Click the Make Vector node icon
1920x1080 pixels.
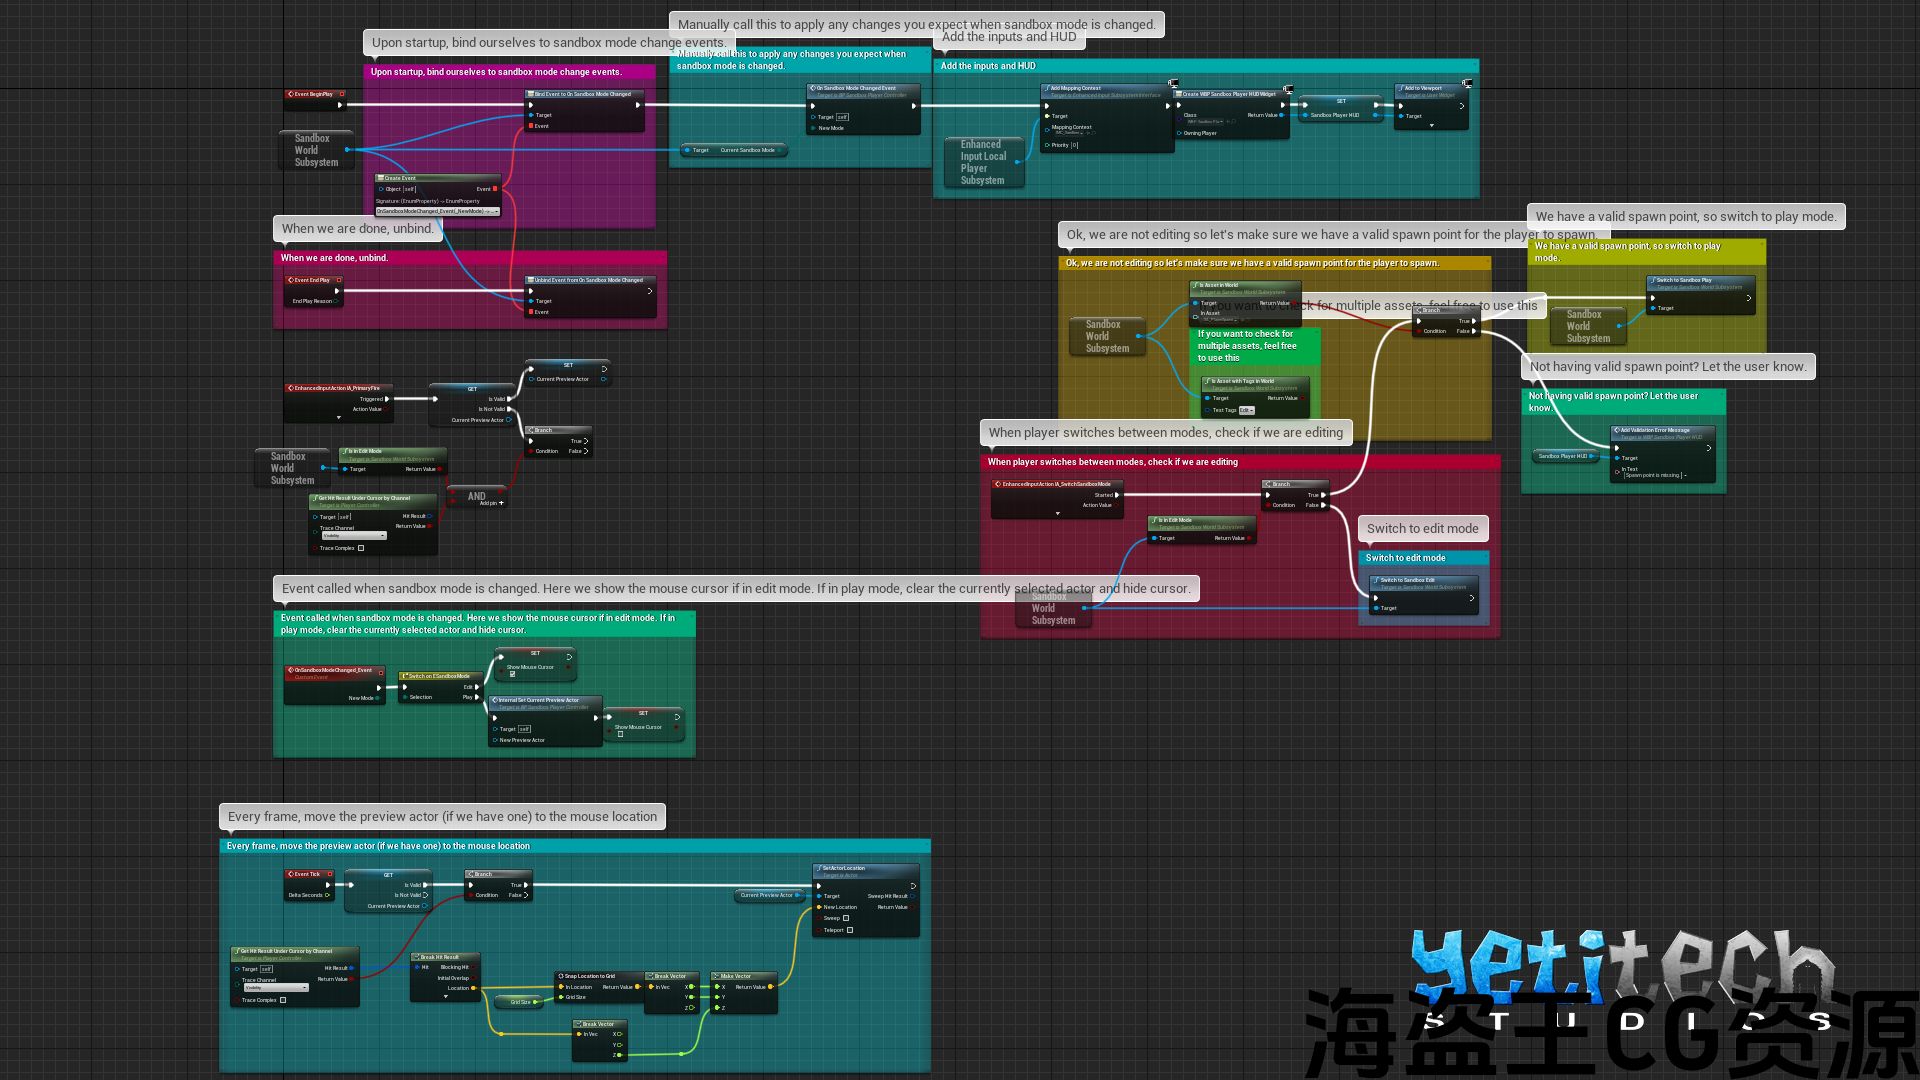click(x=716, y=976)
